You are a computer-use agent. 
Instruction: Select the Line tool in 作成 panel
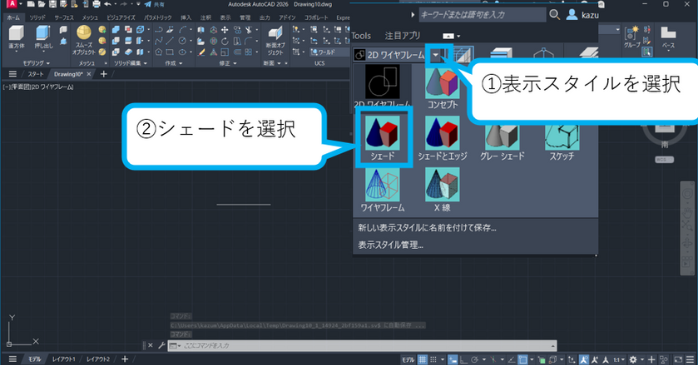[170, 41]
